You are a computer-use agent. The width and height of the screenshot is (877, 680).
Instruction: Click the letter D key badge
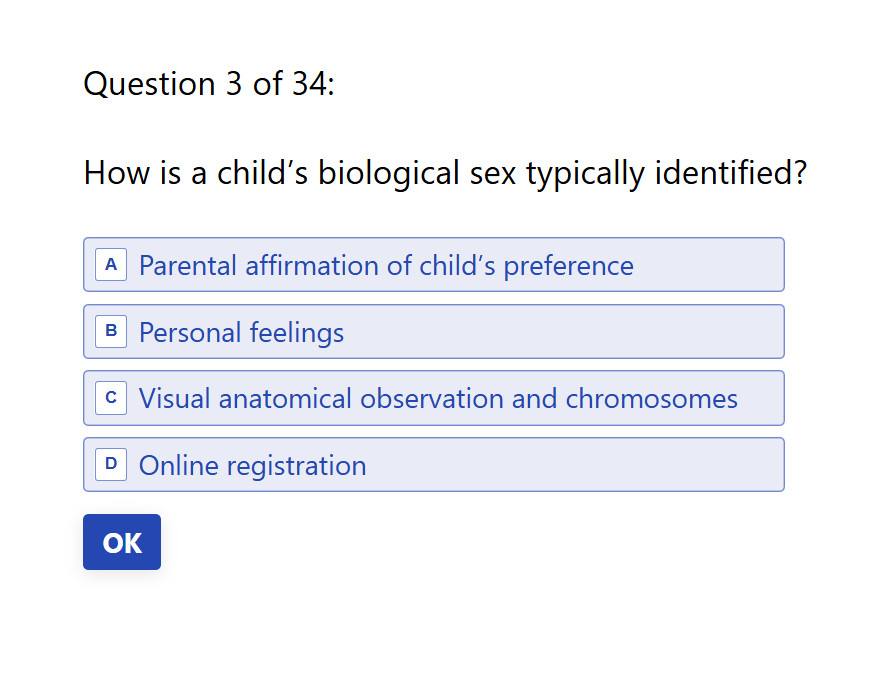tap(111, 465)
